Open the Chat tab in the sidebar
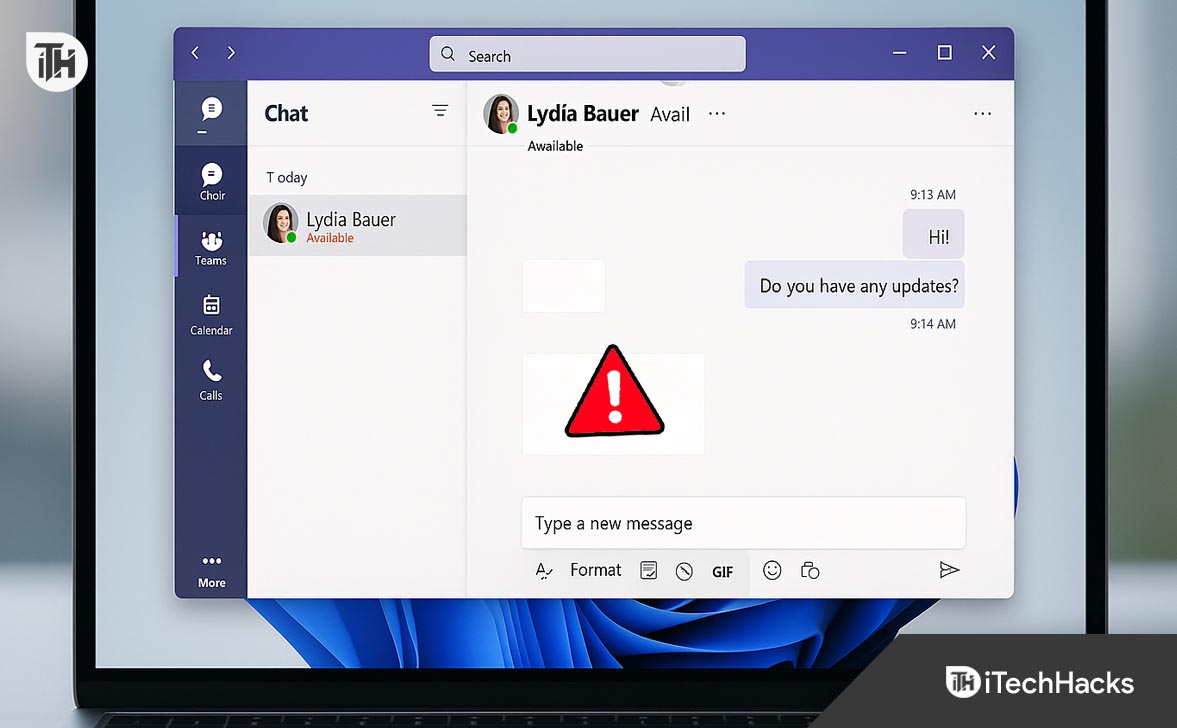Viewport: 1177px width, 728px height. (211, 181)
